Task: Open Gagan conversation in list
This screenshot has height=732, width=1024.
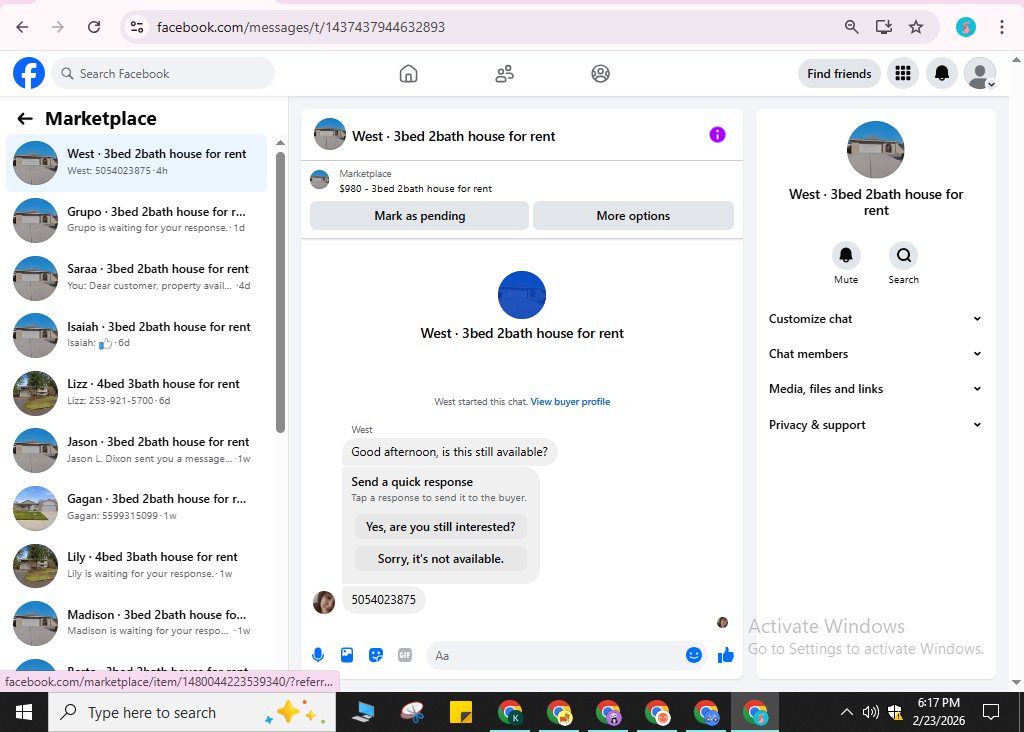Action: pos(136,507)
